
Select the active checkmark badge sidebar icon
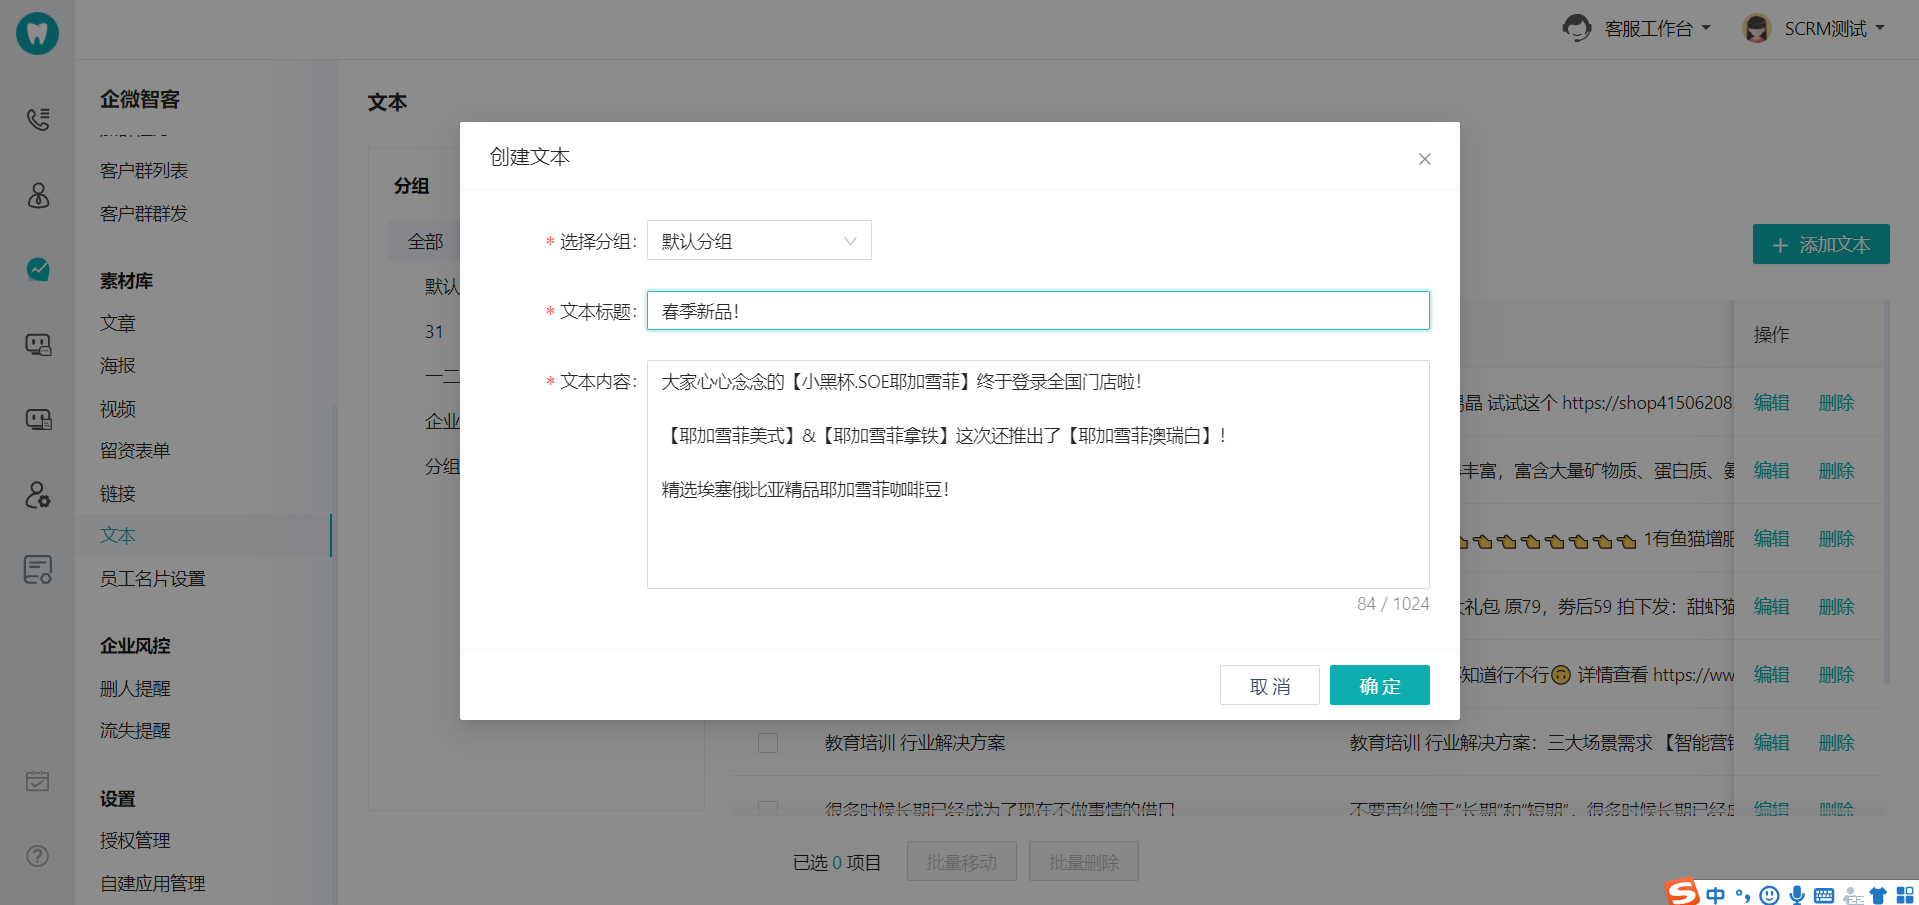click(38, 269)
